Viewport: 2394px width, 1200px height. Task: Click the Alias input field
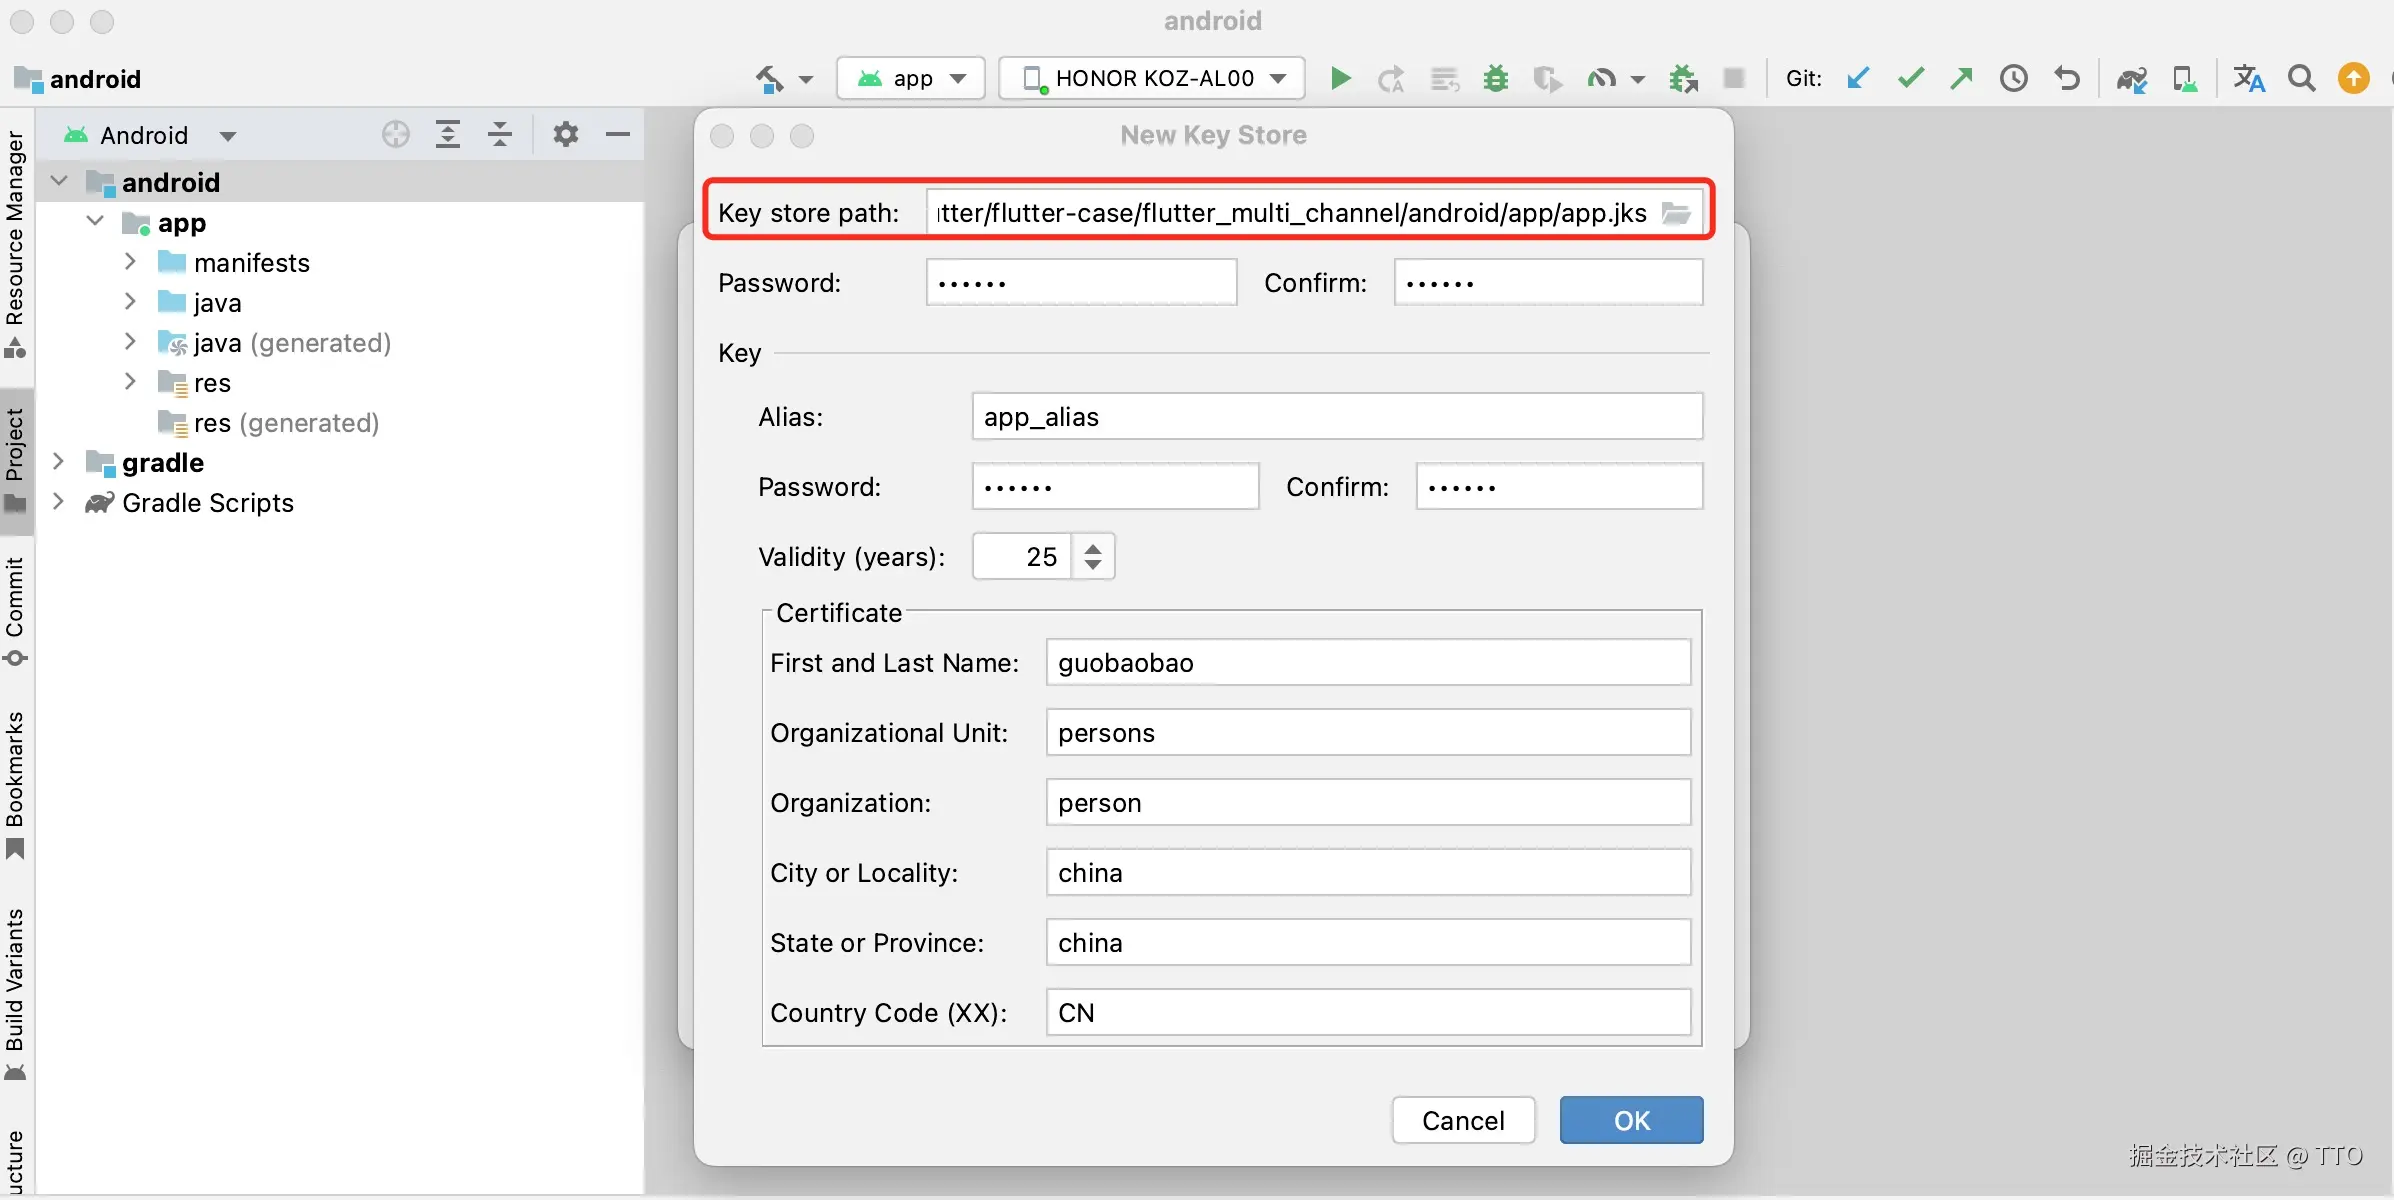click(x=1336, y=417)
